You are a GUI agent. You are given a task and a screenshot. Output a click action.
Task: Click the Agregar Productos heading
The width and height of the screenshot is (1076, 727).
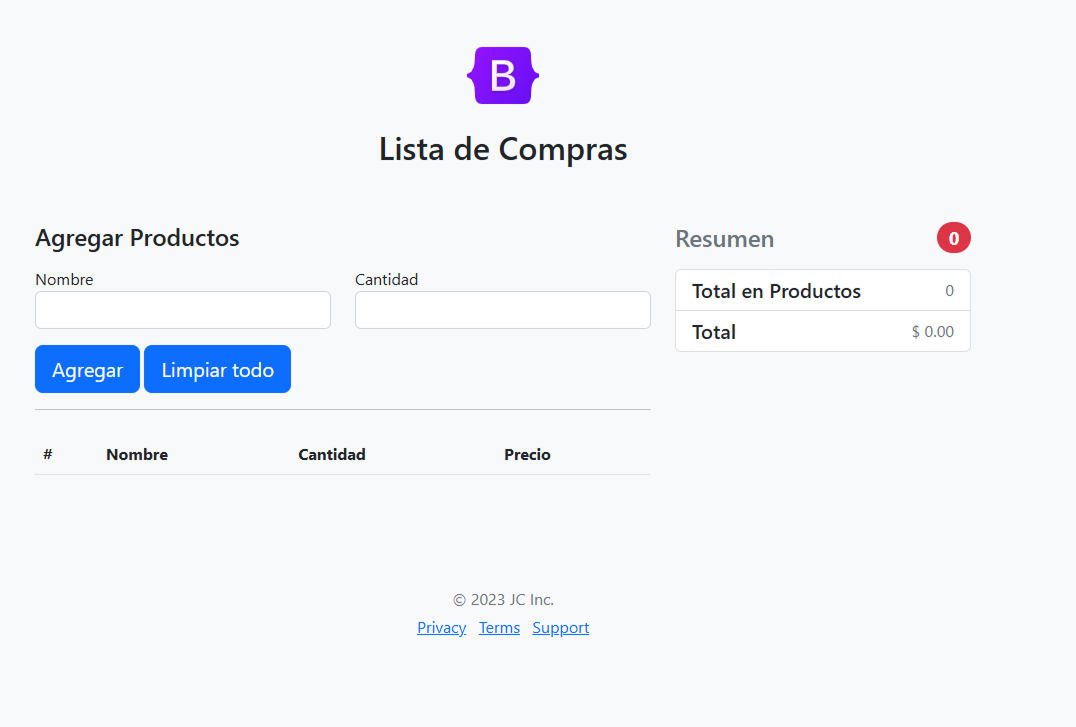[137, 238]
